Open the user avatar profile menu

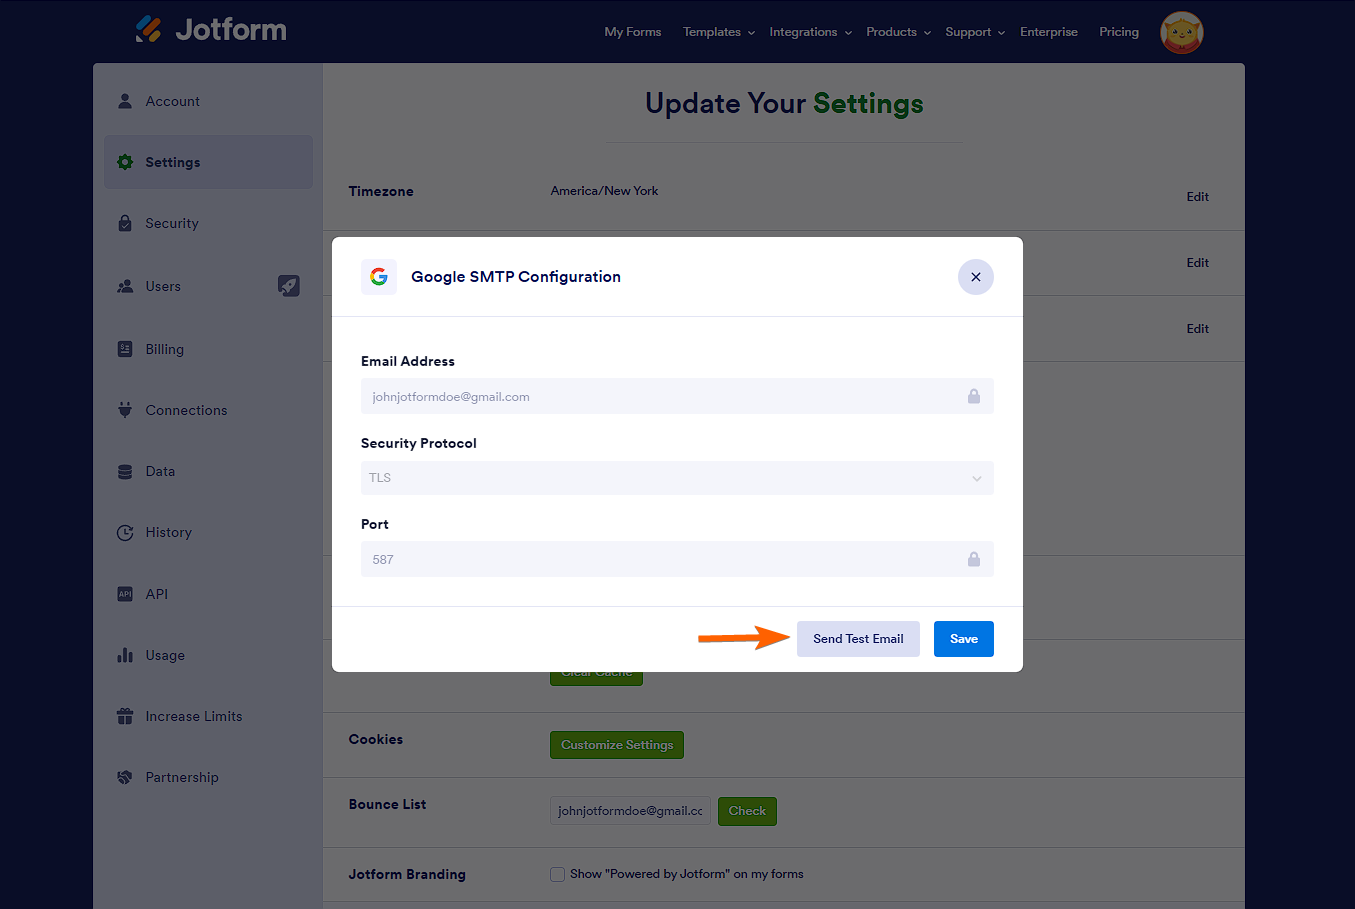pyautogui.click(x=1181, y=32)
